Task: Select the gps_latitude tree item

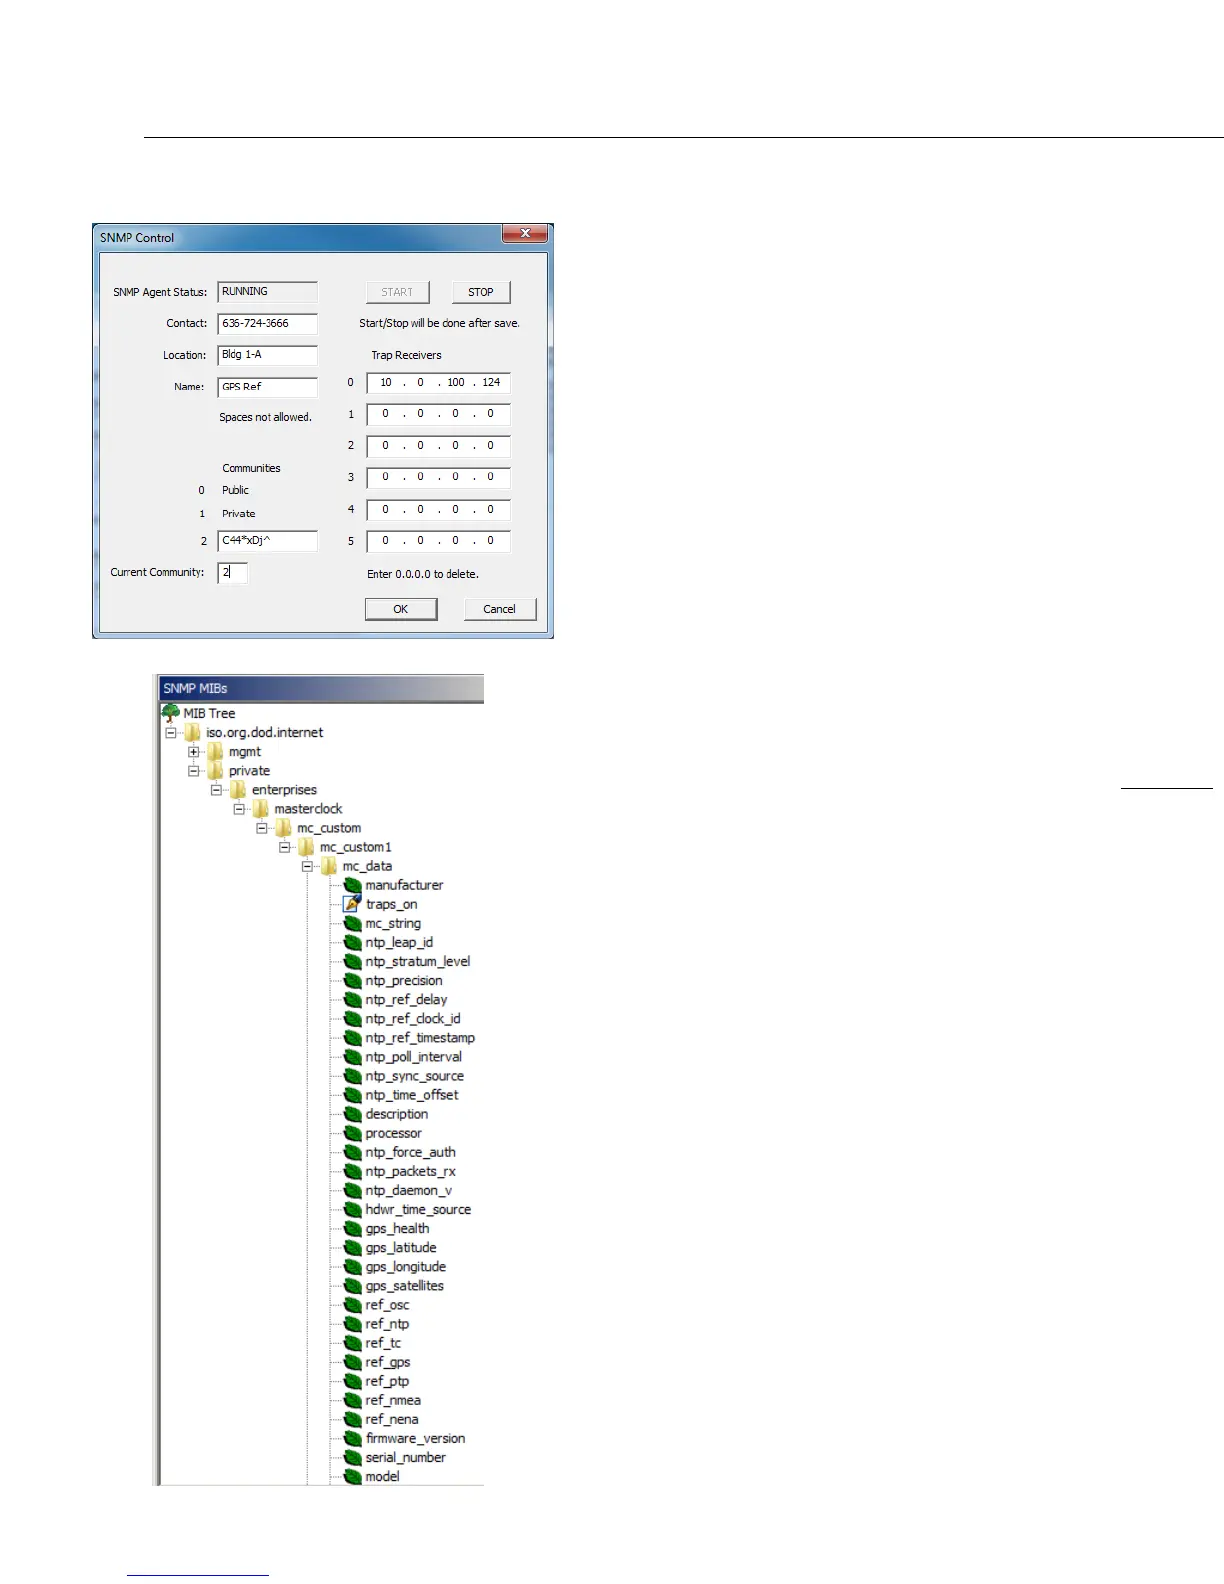Action: 401,1247
